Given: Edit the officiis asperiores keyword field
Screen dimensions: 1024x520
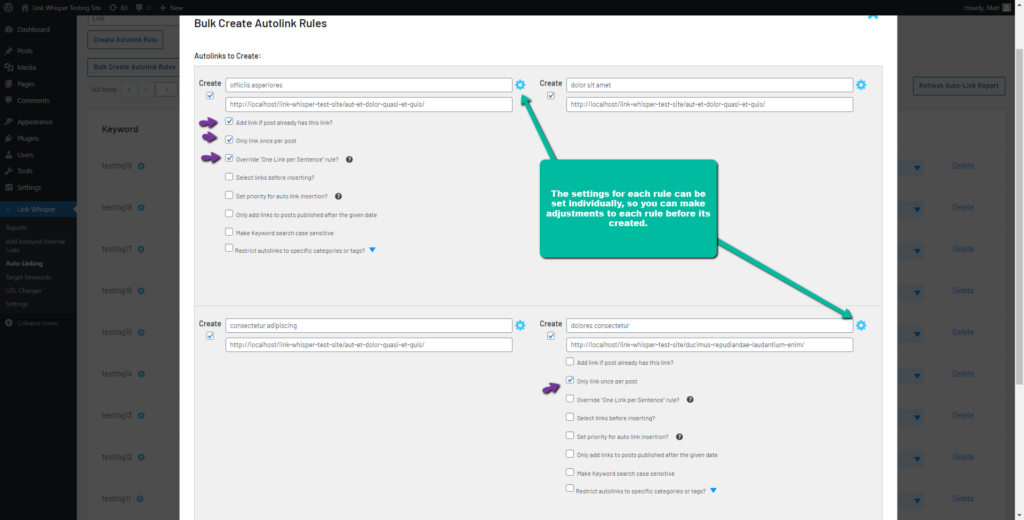Looking at the screenshot, I should click(369, 85).
